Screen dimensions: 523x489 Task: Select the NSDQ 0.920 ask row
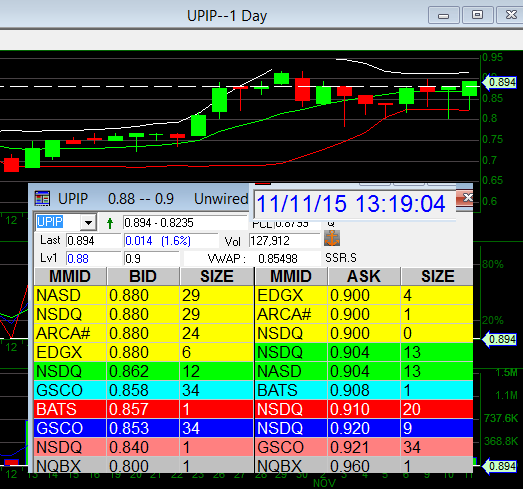tap(364, 428)
